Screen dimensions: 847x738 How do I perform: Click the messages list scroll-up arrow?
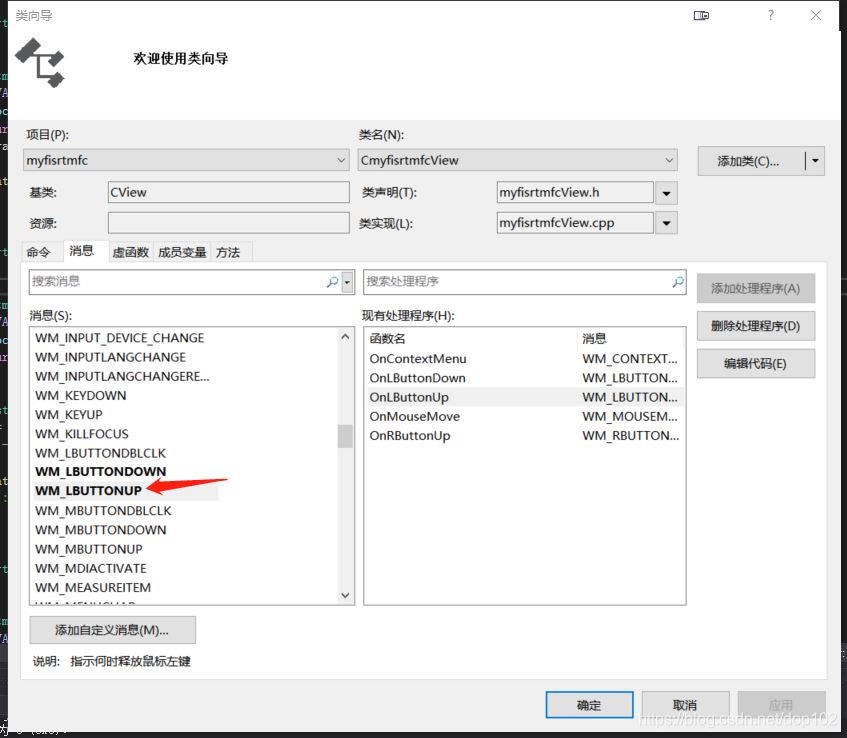point(345,337)
